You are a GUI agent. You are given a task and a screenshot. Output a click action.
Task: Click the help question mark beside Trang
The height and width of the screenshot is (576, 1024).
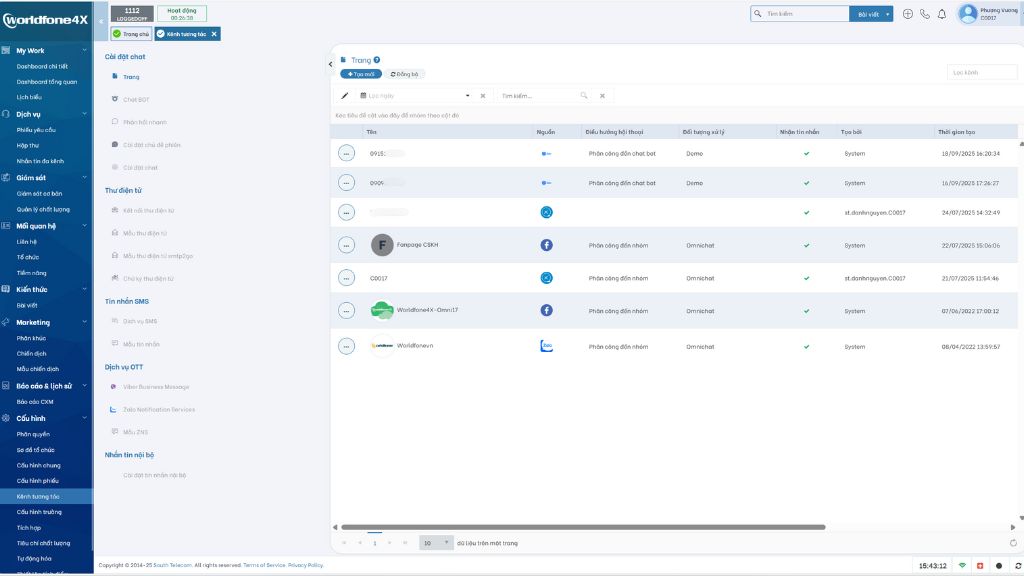click(x=377, y=60)
